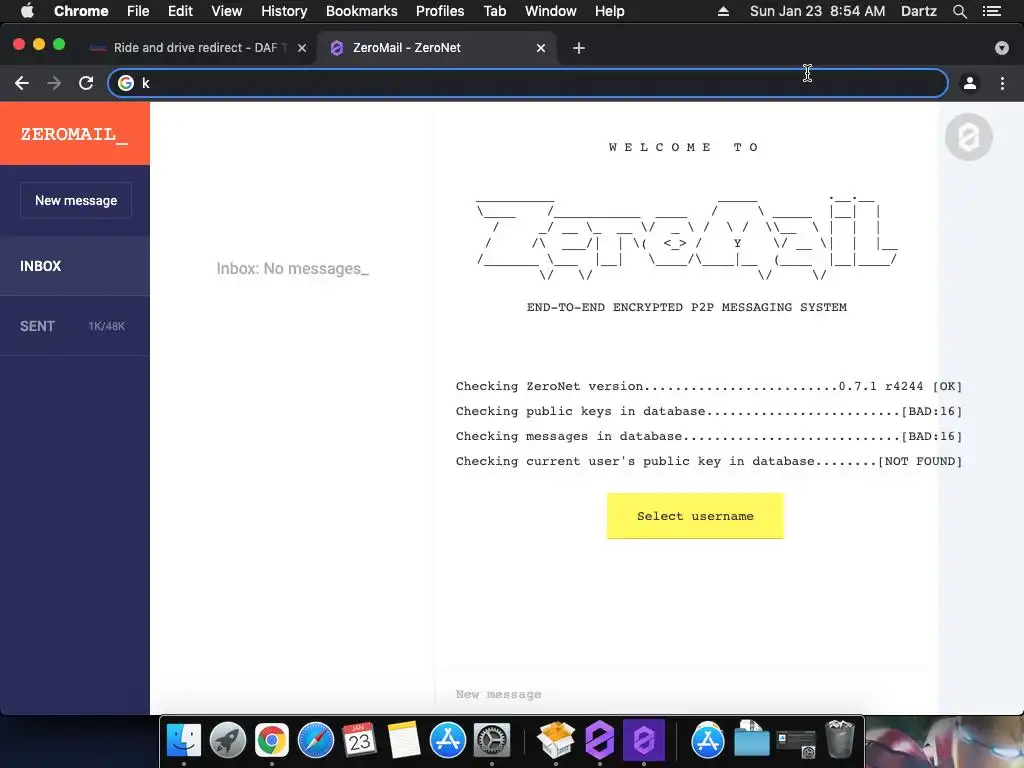Viewport: 1024px width, 768px height.
Task: Open Finder from the Dock
Action: [184, 741]
